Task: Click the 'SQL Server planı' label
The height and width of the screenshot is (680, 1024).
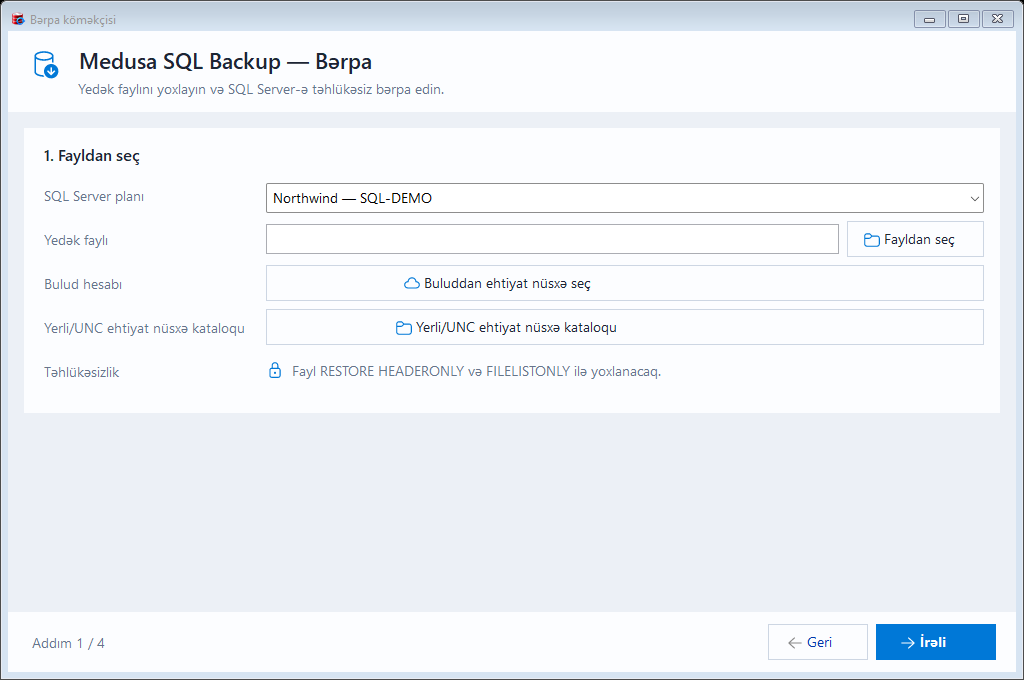Action: coord(94,197)
